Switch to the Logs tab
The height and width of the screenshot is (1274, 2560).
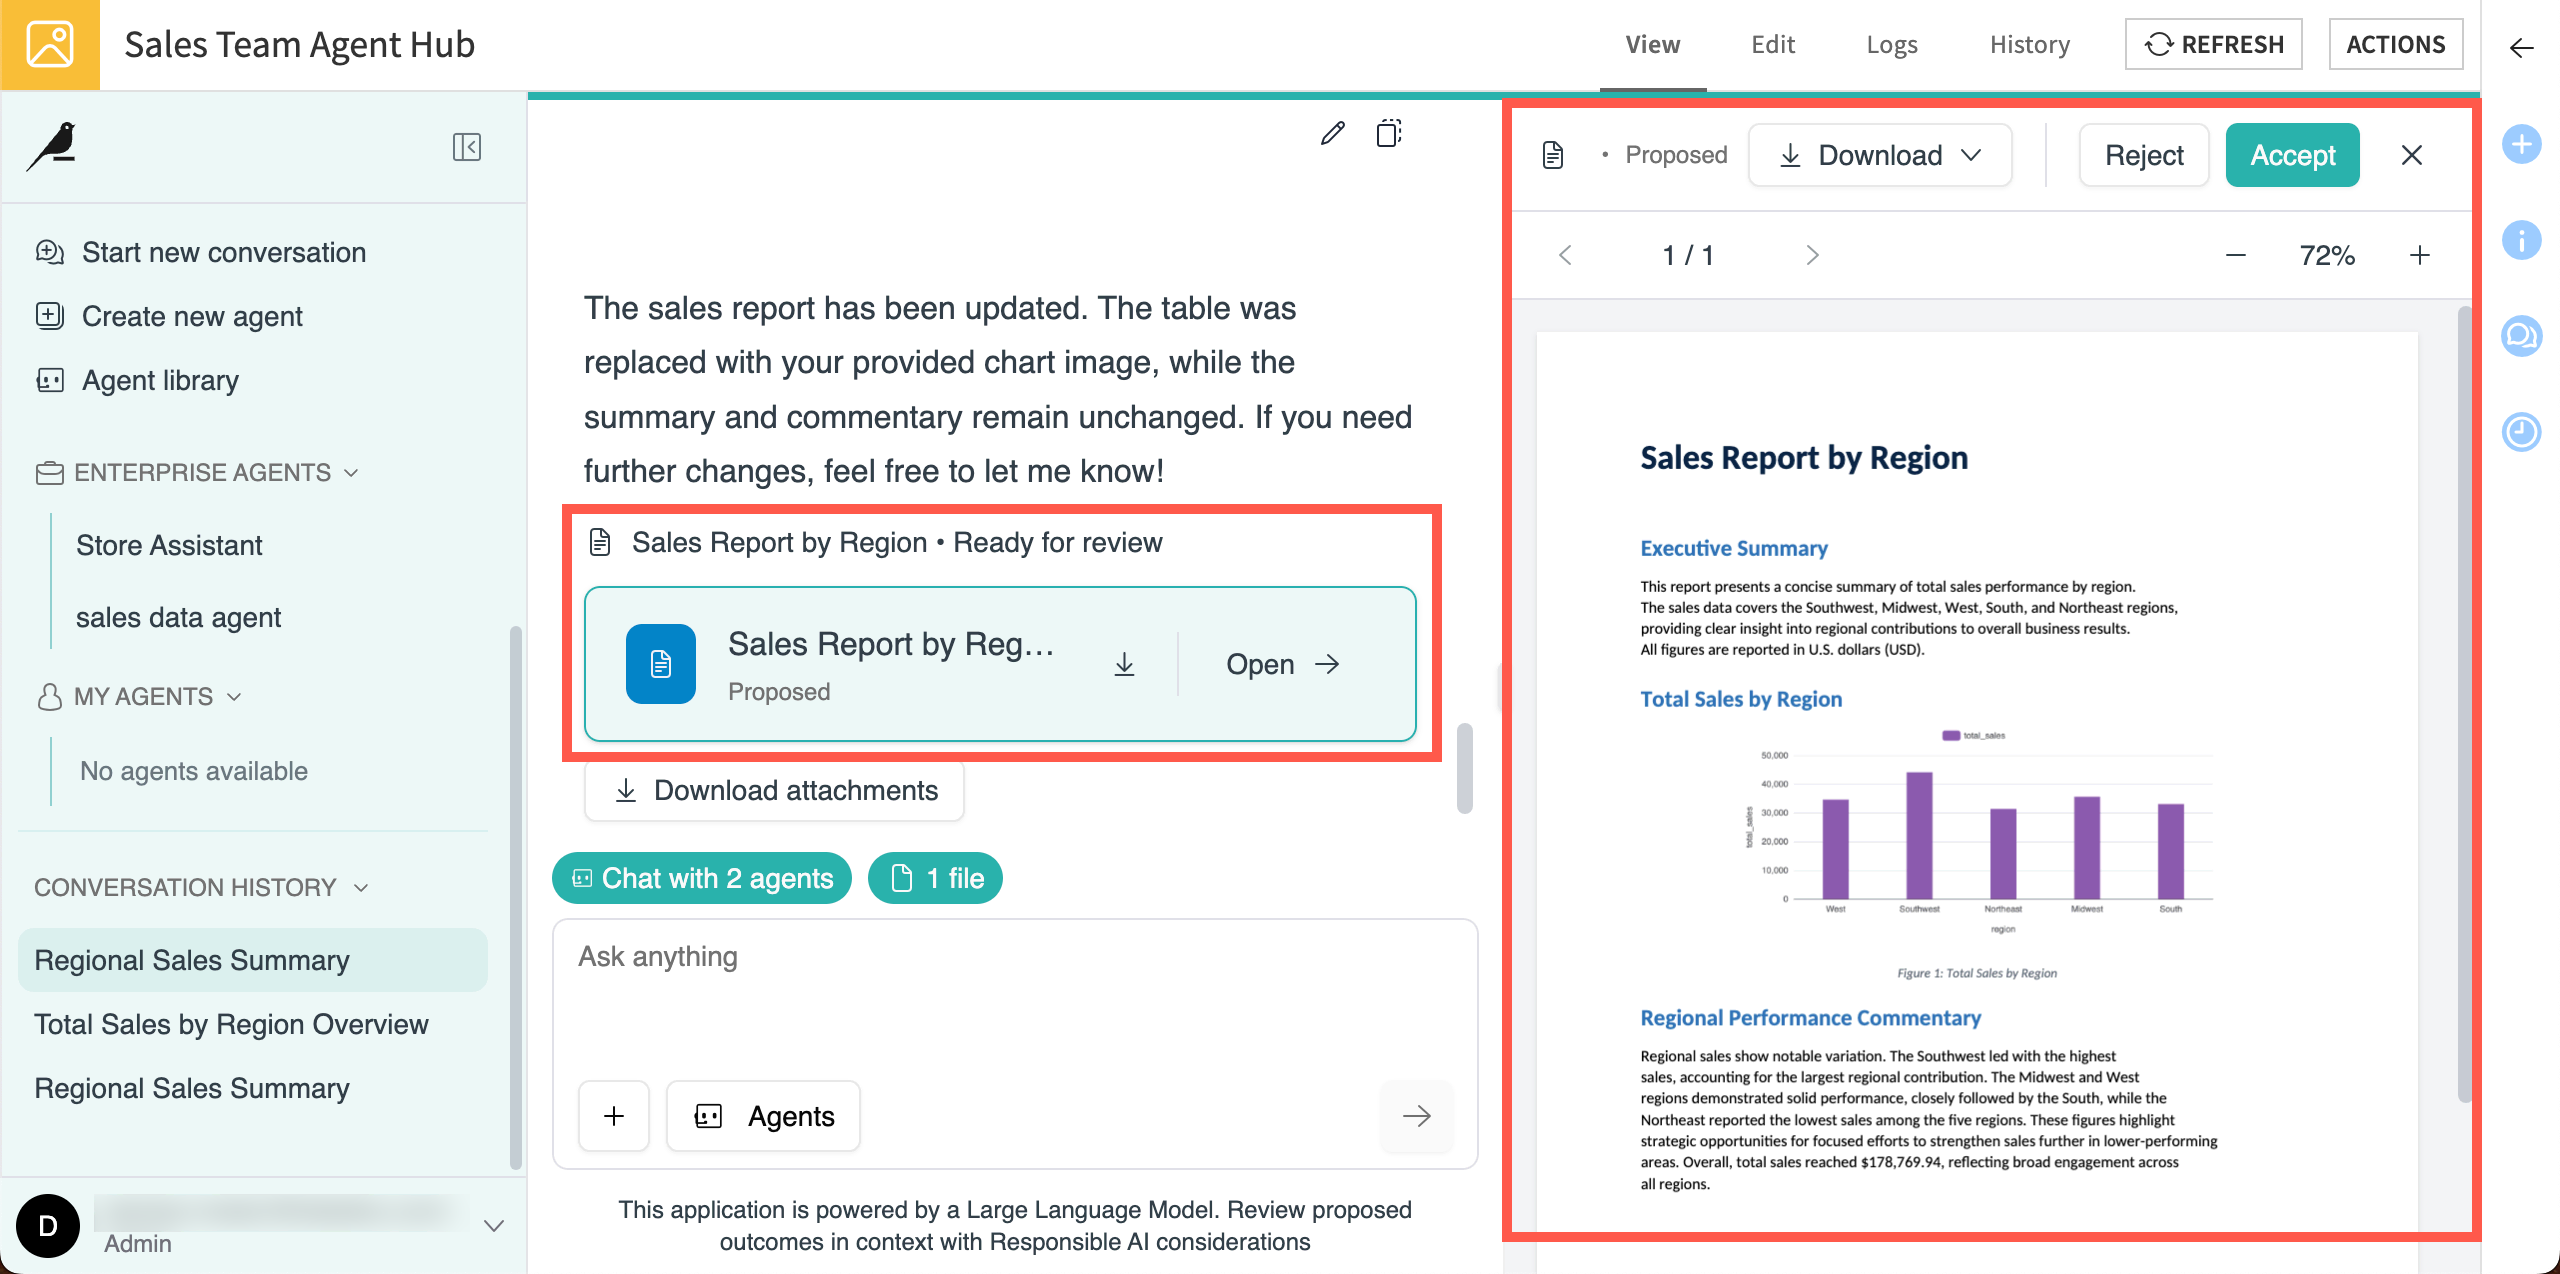pyautogui.click(x=1891, y=45)
